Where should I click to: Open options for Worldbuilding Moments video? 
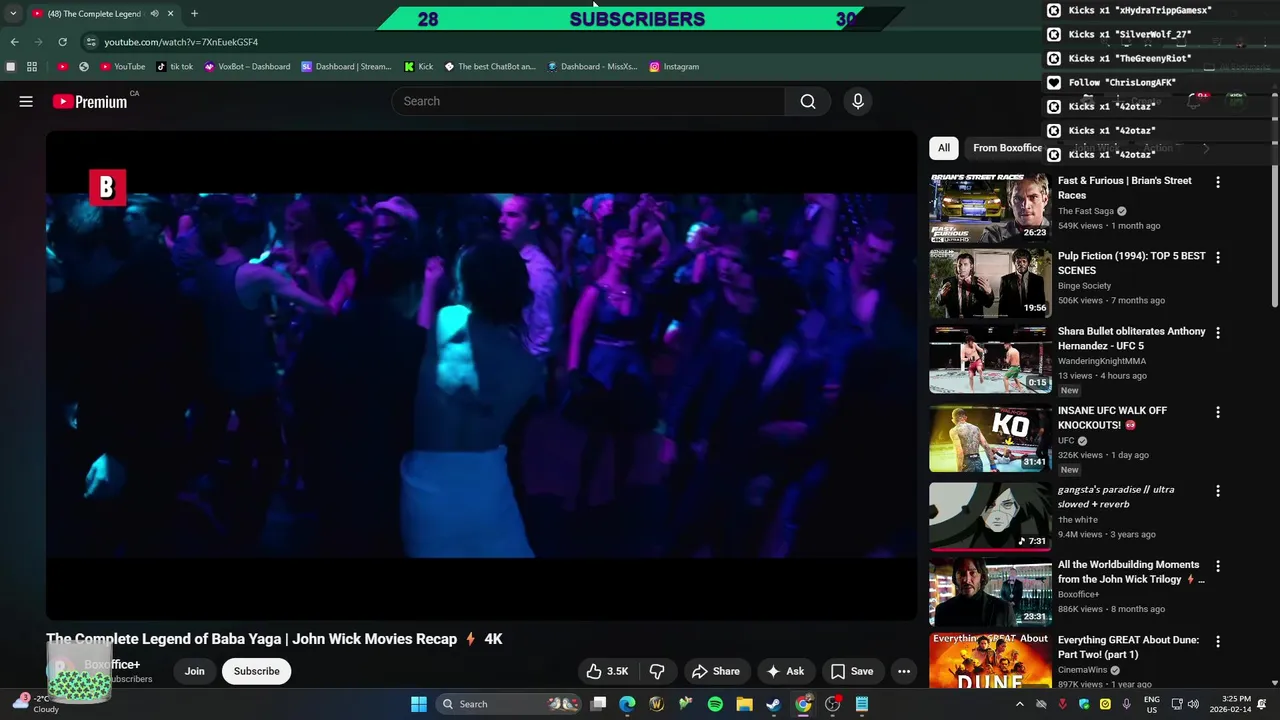click(x=1217, y=566)
